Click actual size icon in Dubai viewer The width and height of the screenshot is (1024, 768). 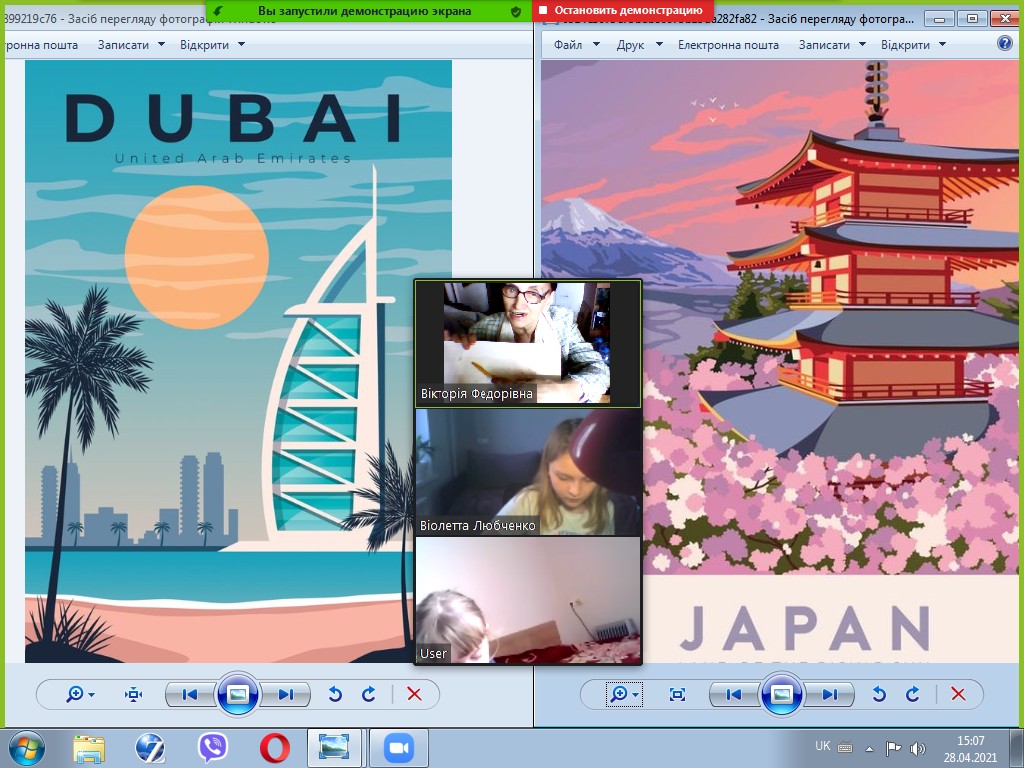click(133, 694)
